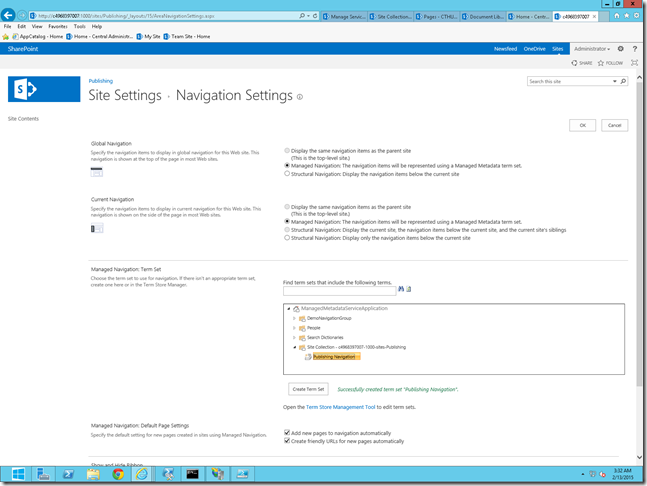Open the browser favorites star icon
Image resolution: width=647 pixels, height=486 pixels.
626,15
